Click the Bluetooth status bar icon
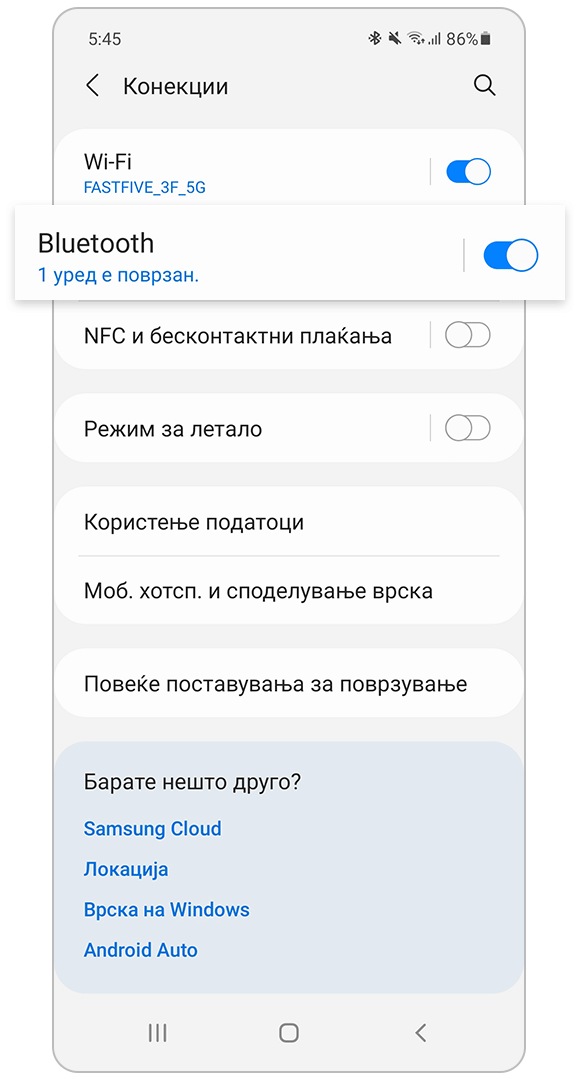This screenshot has height=1080, width=580. coord(374,37)
